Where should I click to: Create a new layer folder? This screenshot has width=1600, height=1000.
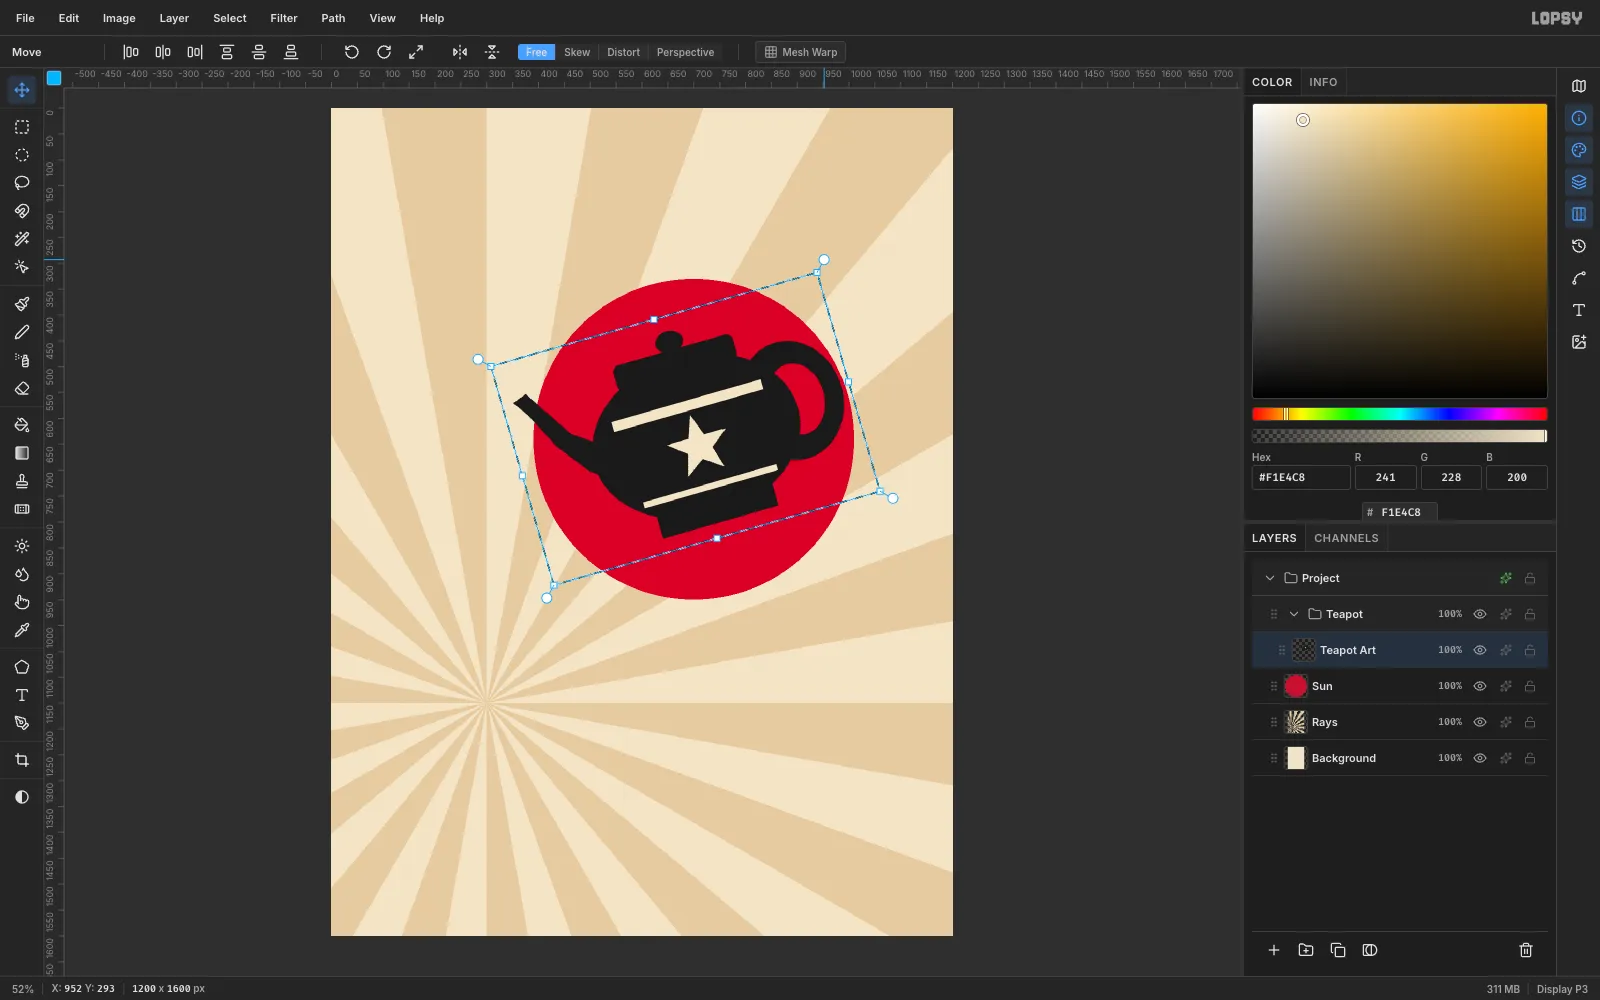[x=1306, y=950]
